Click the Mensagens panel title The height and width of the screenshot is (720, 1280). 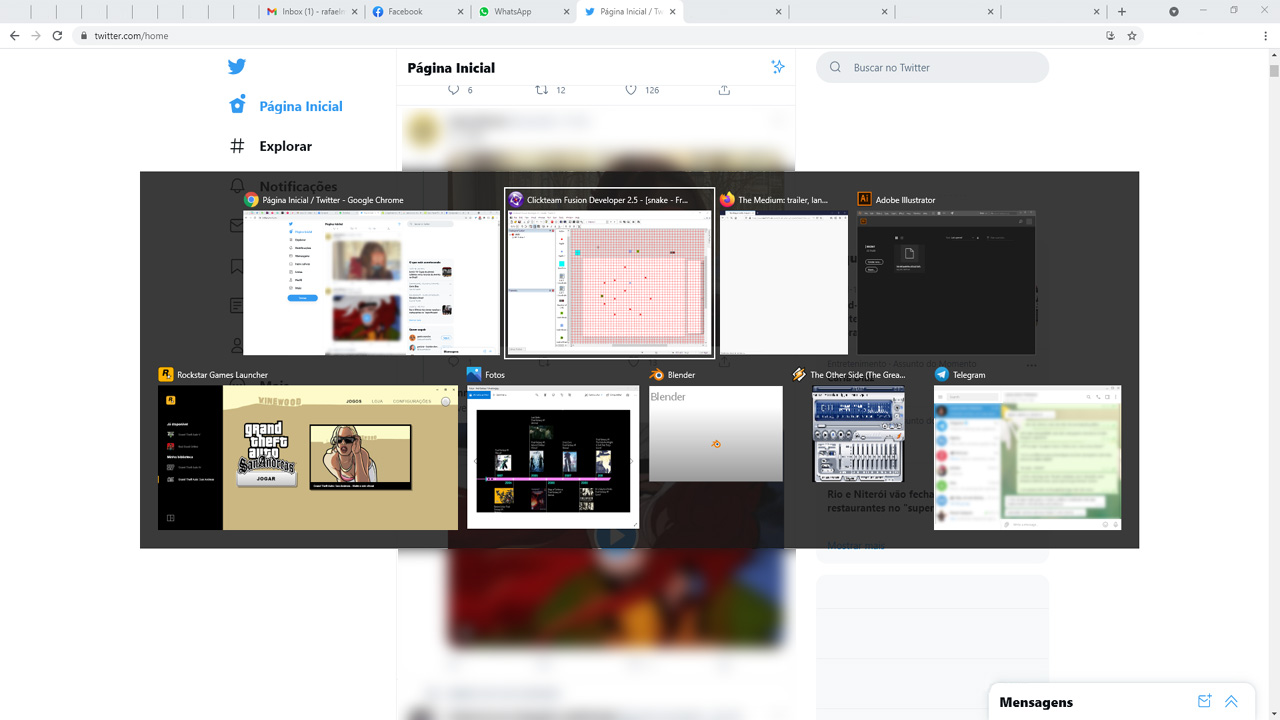click(x=1036, y=702)
